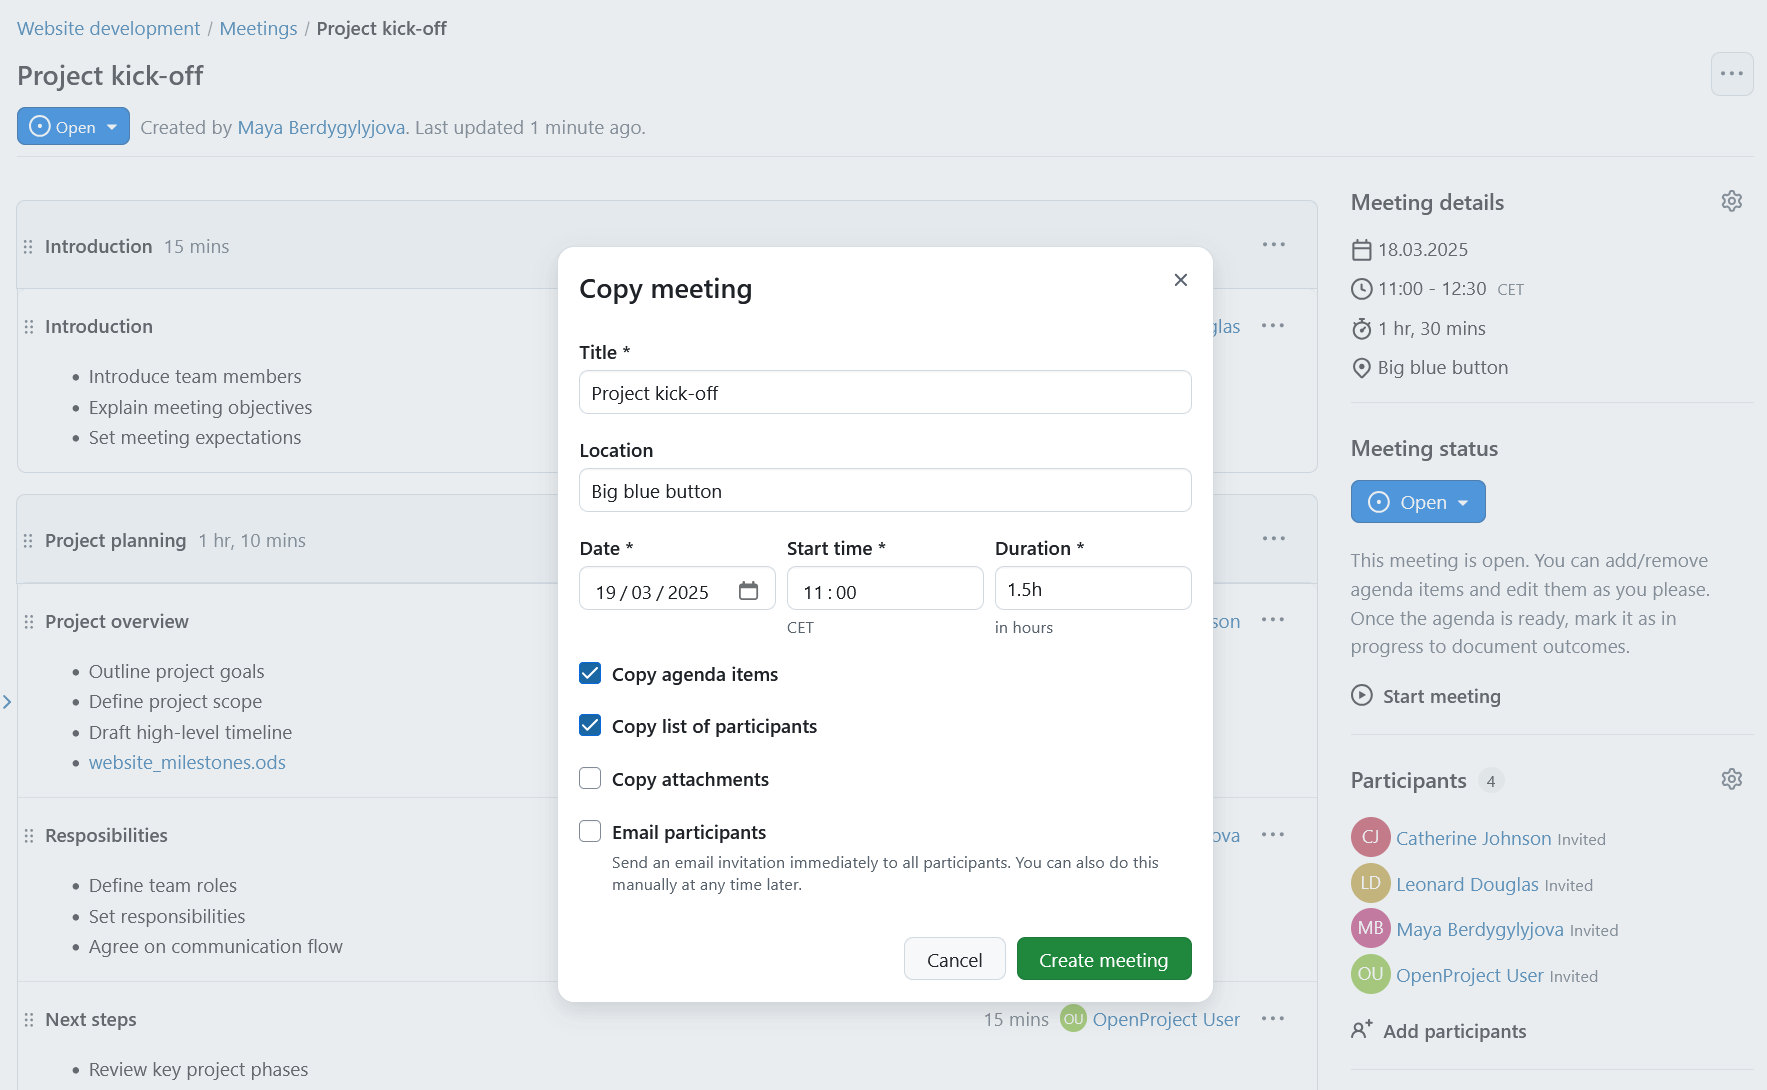Uncheck Copy agenda items

tap(590, 673)
